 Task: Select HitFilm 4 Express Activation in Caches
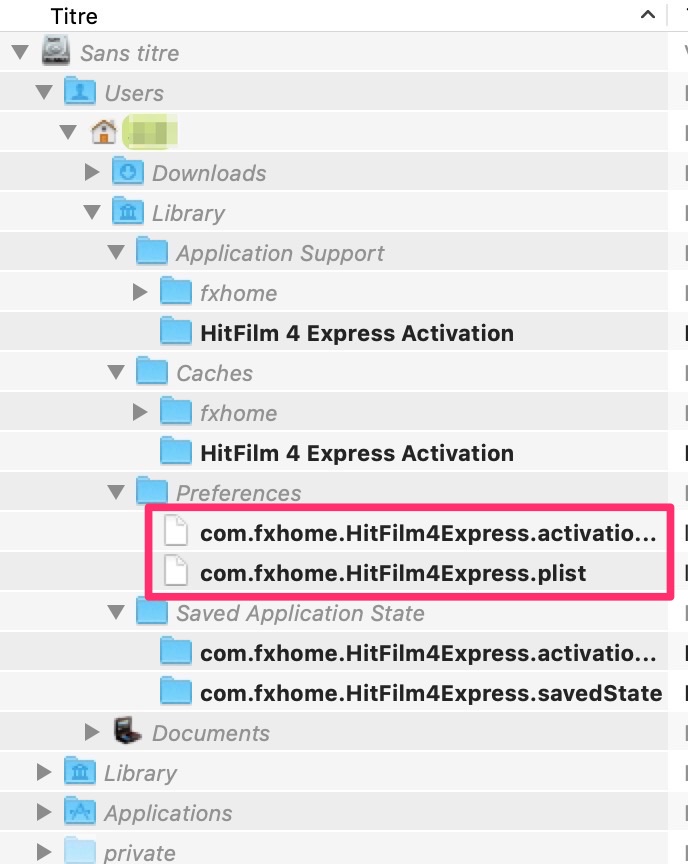[357, 453]
